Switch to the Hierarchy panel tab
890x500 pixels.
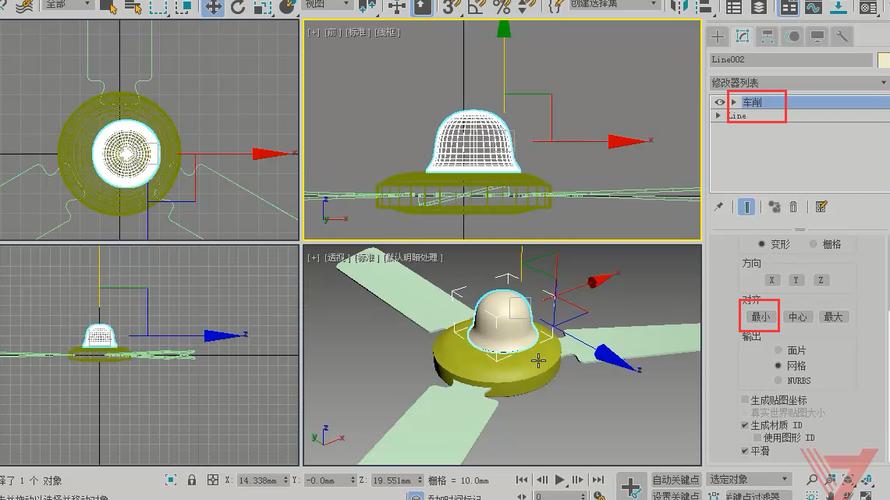pos(767,37)
